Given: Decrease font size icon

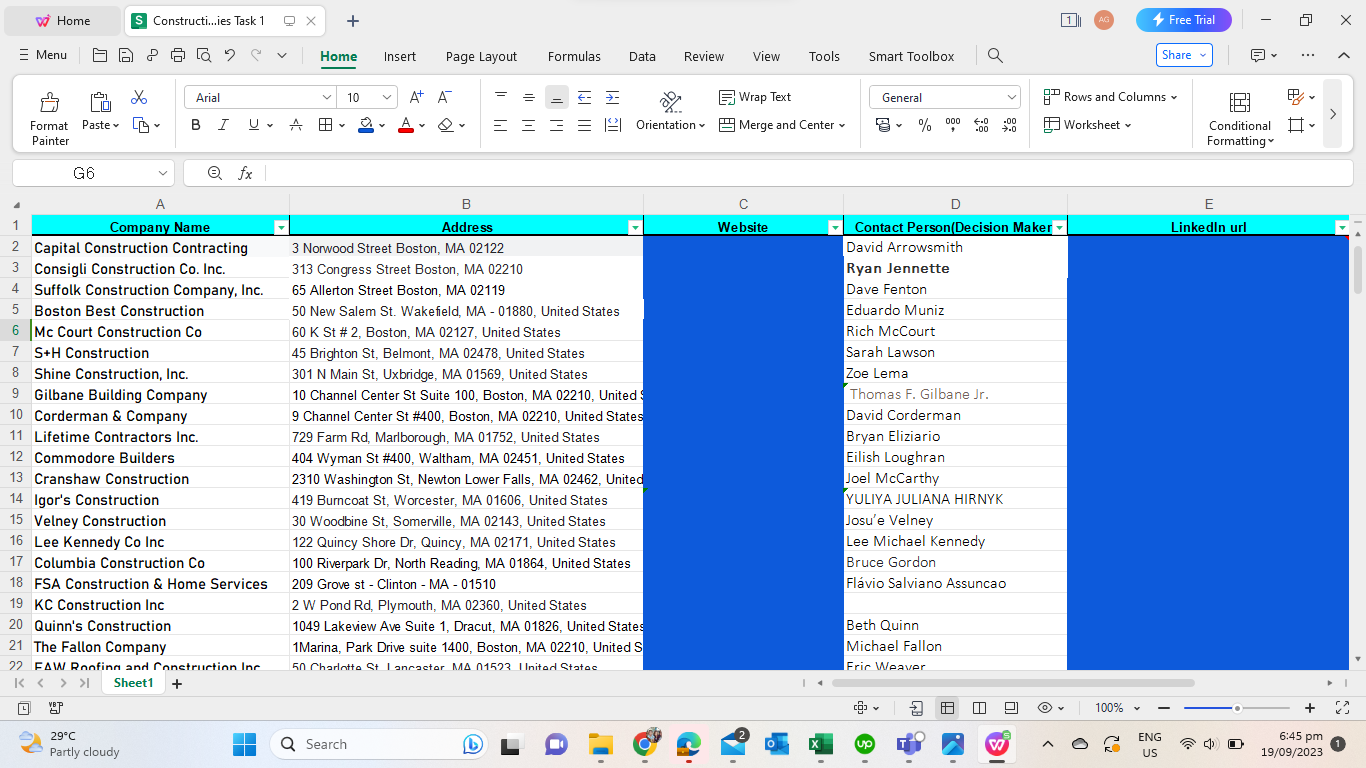Looking at the screenshot, I should (x=445, y=97).
